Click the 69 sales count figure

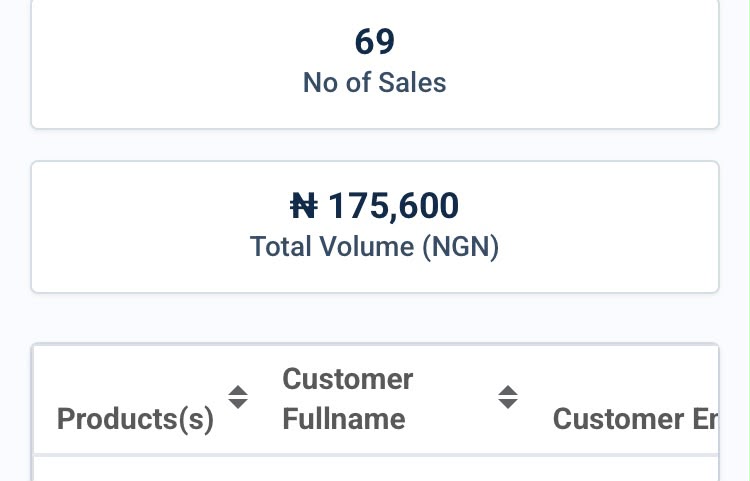click(x=375, y=42)
